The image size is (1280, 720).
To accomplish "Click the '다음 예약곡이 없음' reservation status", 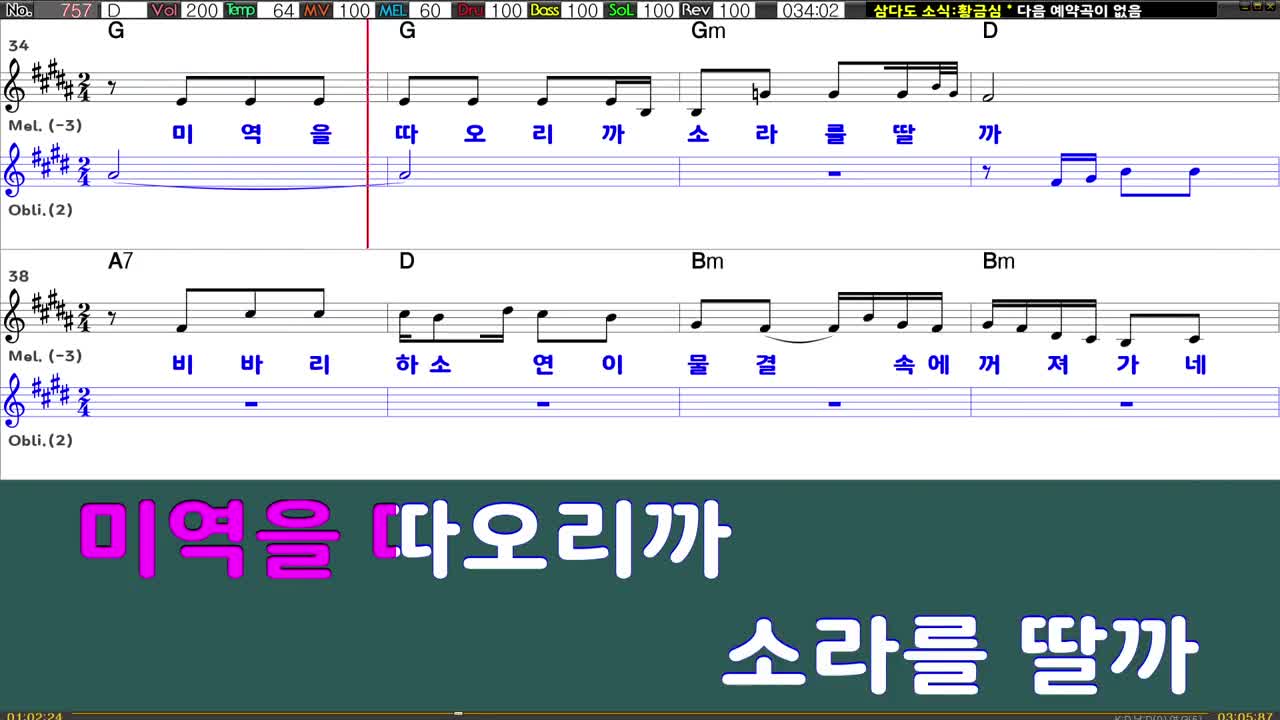I will click(x=1079, y=10).
